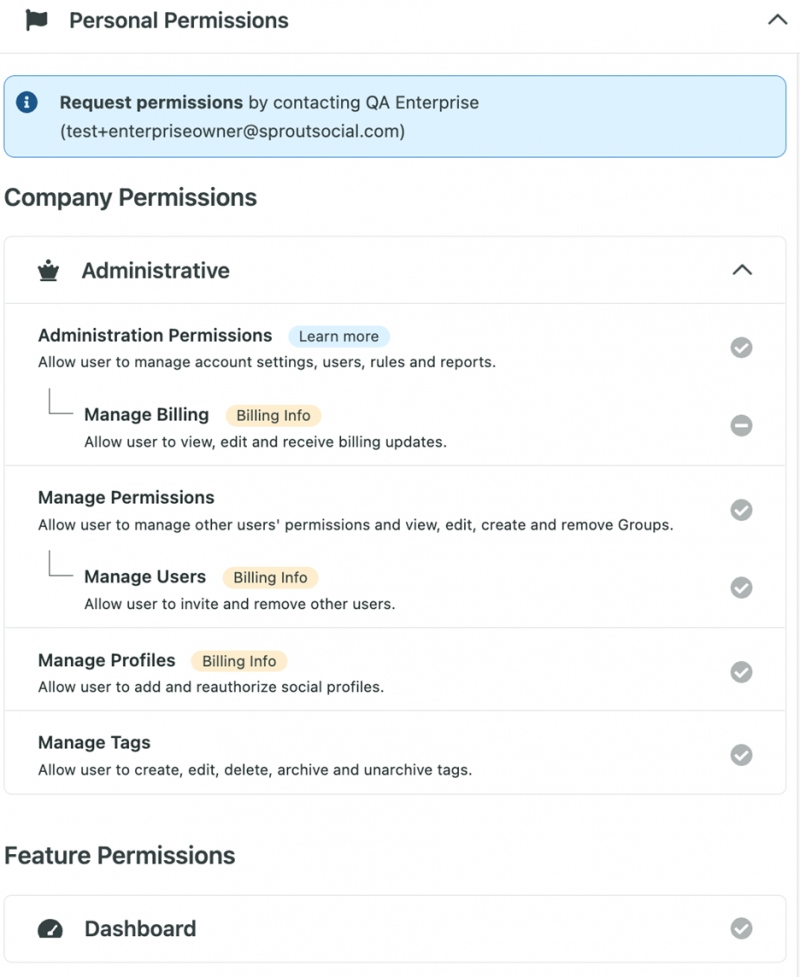
Task: Click the Manage Billing label
Action: pyautogui.click(x=146, y=415)
